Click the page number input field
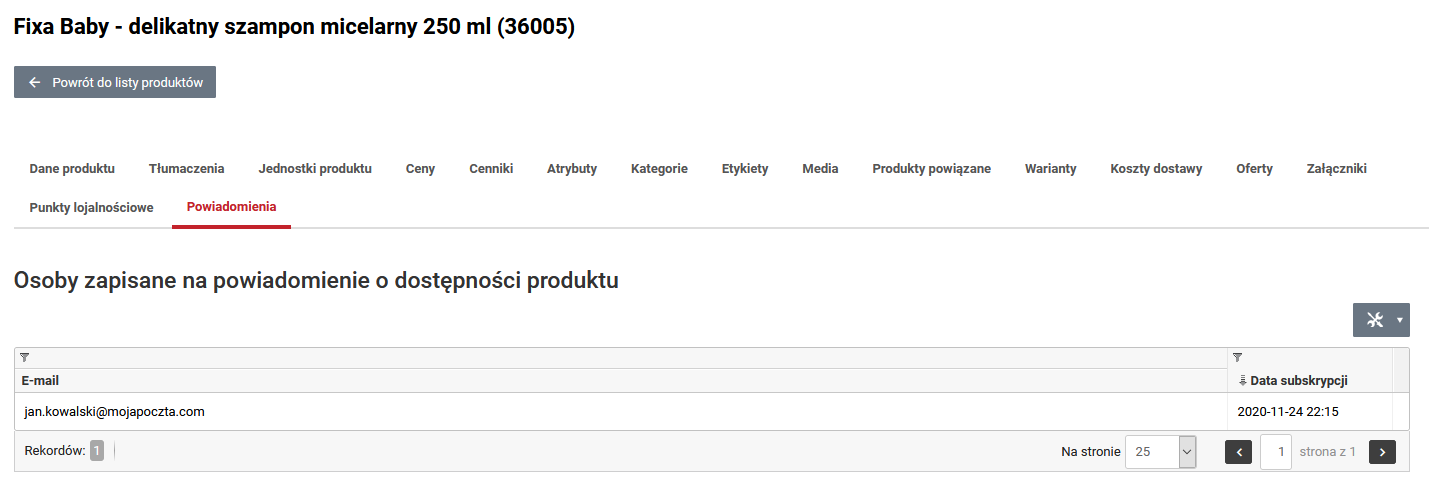This screenshot has height=491, width=1429. [x=1276, y=452]
